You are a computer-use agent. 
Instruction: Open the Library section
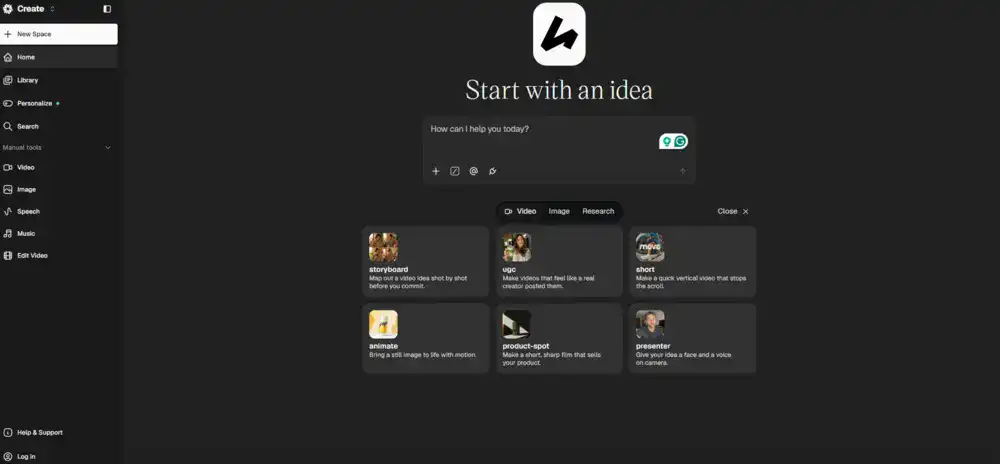pyautogui.click(x=59, y=80)
